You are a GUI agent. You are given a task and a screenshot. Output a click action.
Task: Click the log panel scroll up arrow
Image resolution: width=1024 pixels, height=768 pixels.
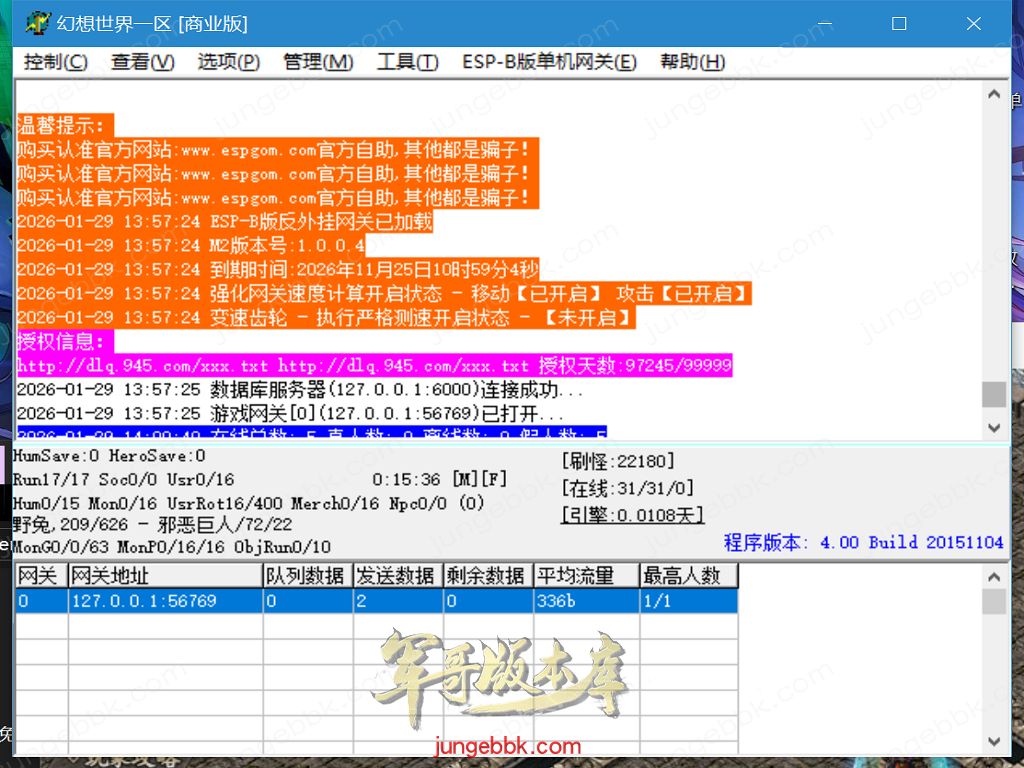click(993, 95)
